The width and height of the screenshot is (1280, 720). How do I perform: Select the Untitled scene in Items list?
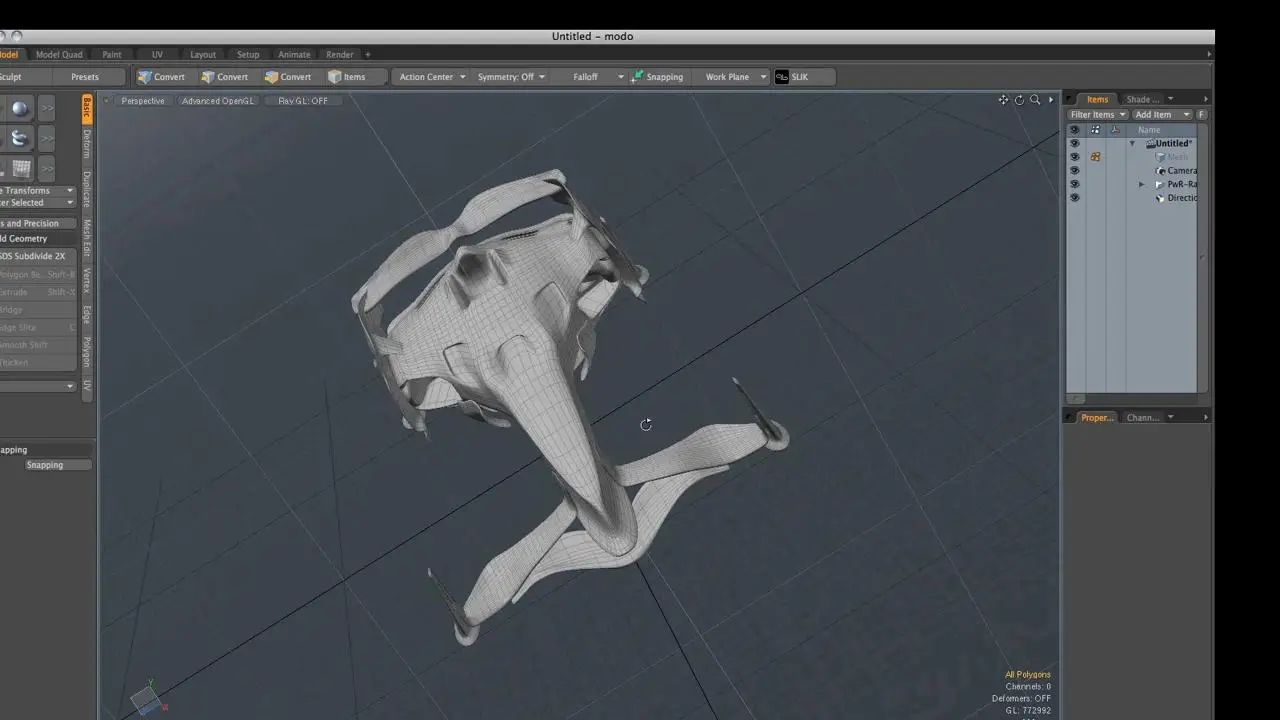click(1173, 144)
